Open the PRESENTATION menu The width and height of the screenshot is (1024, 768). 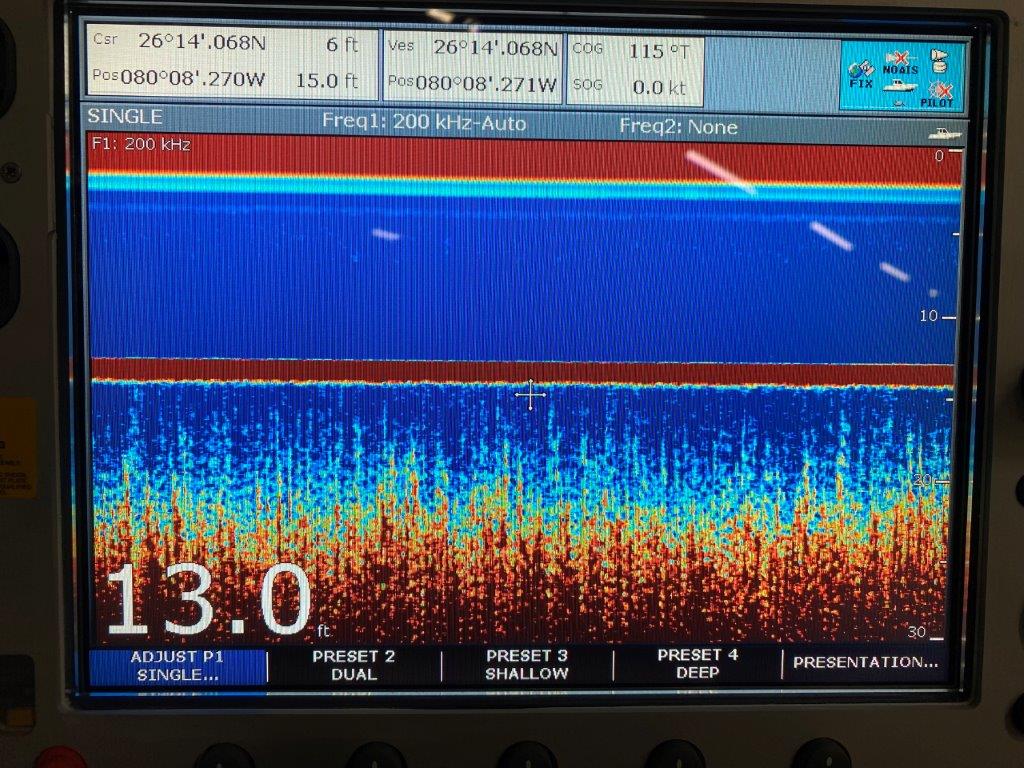pyautogui.click(x=865, y=662)
